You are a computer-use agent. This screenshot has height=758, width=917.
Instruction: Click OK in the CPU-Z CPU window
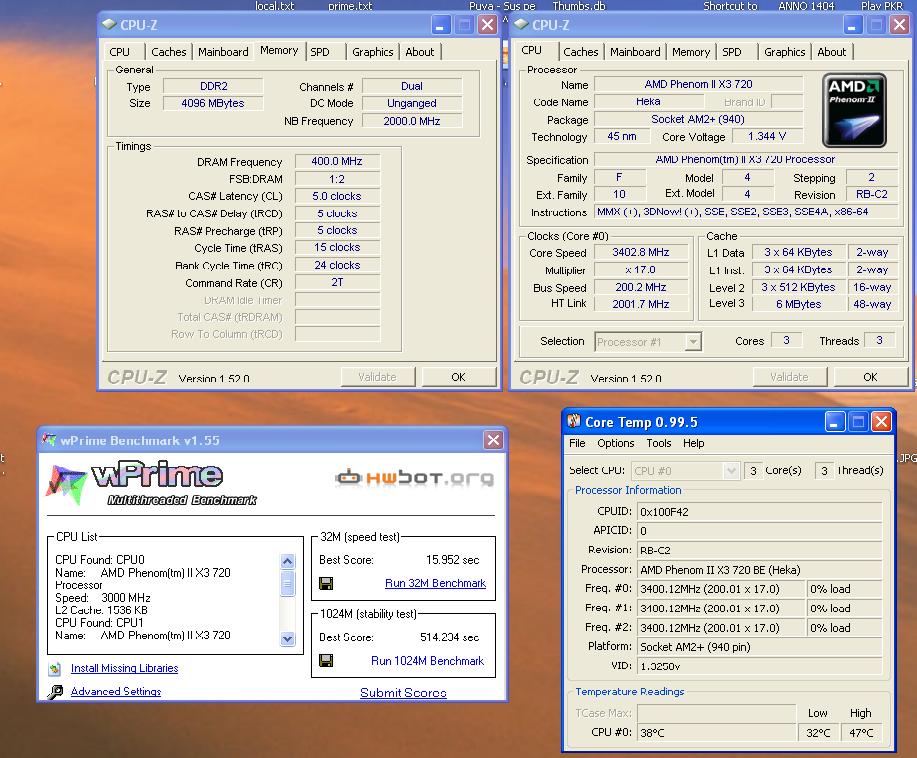pos(870,377)
